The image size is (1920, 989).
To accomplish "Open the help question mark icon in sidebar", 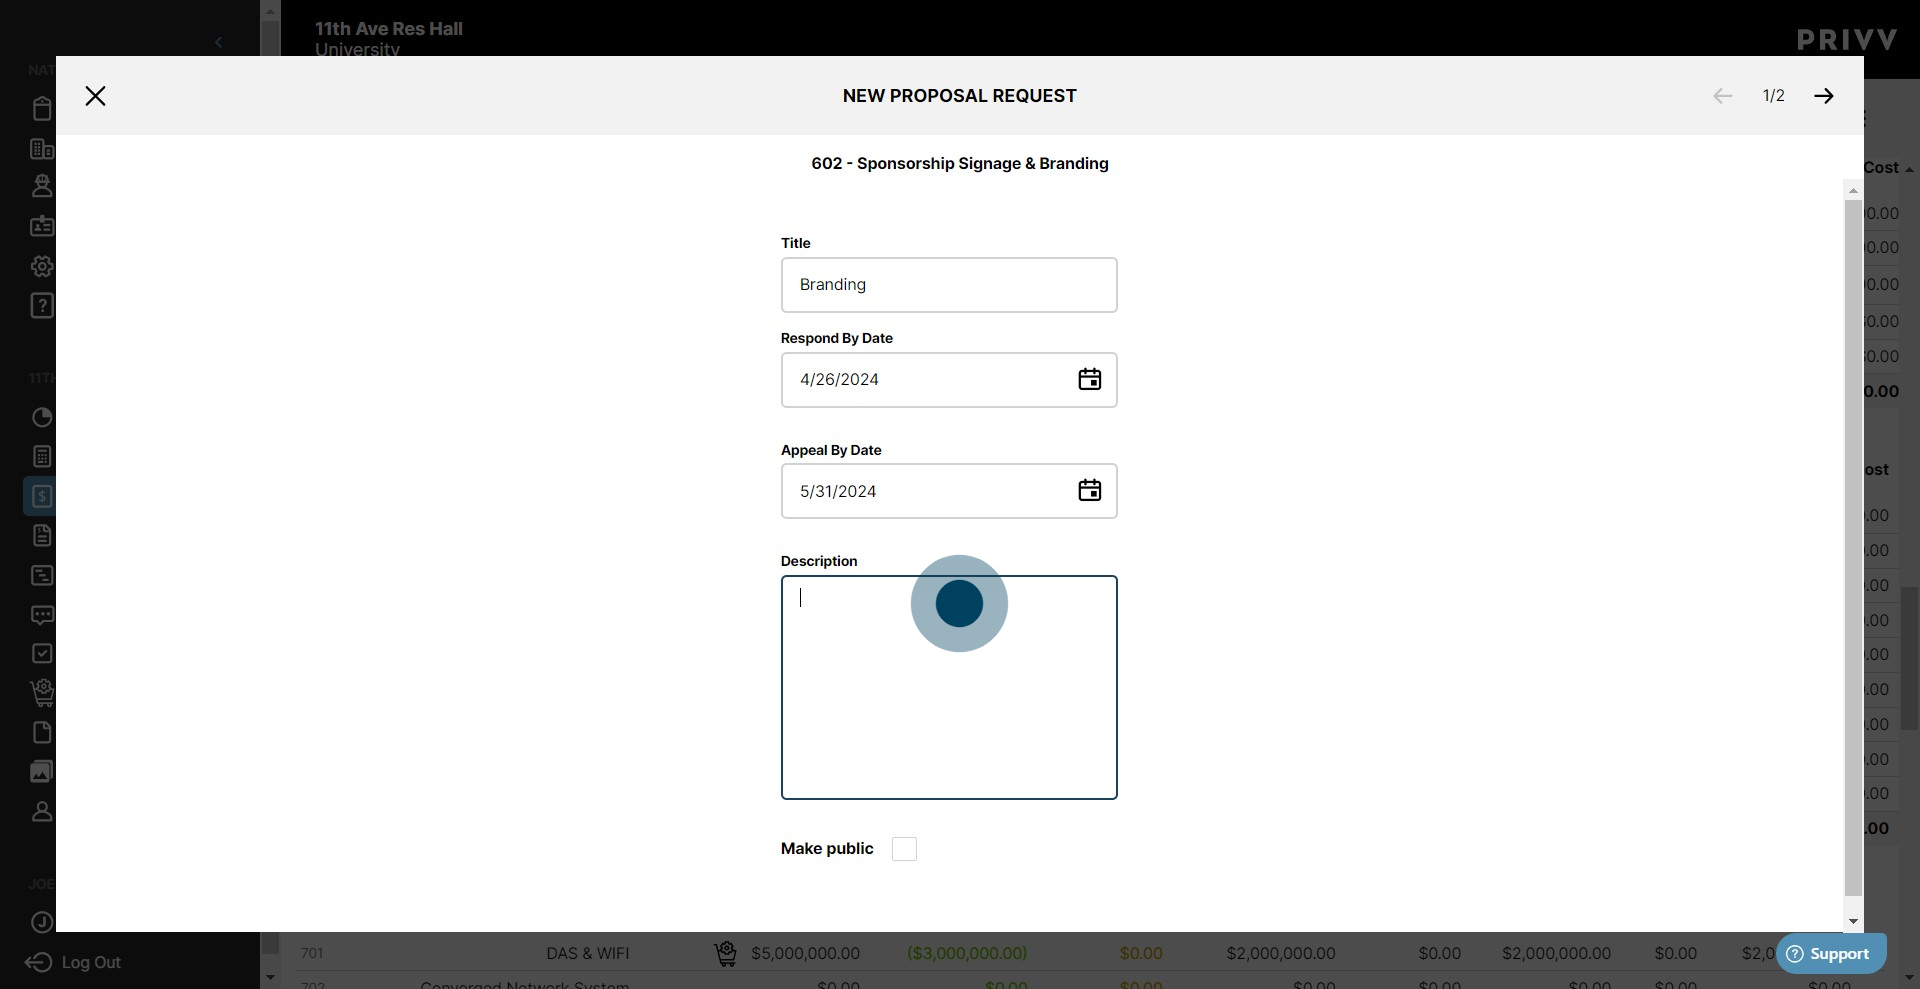I will point(42,306).
